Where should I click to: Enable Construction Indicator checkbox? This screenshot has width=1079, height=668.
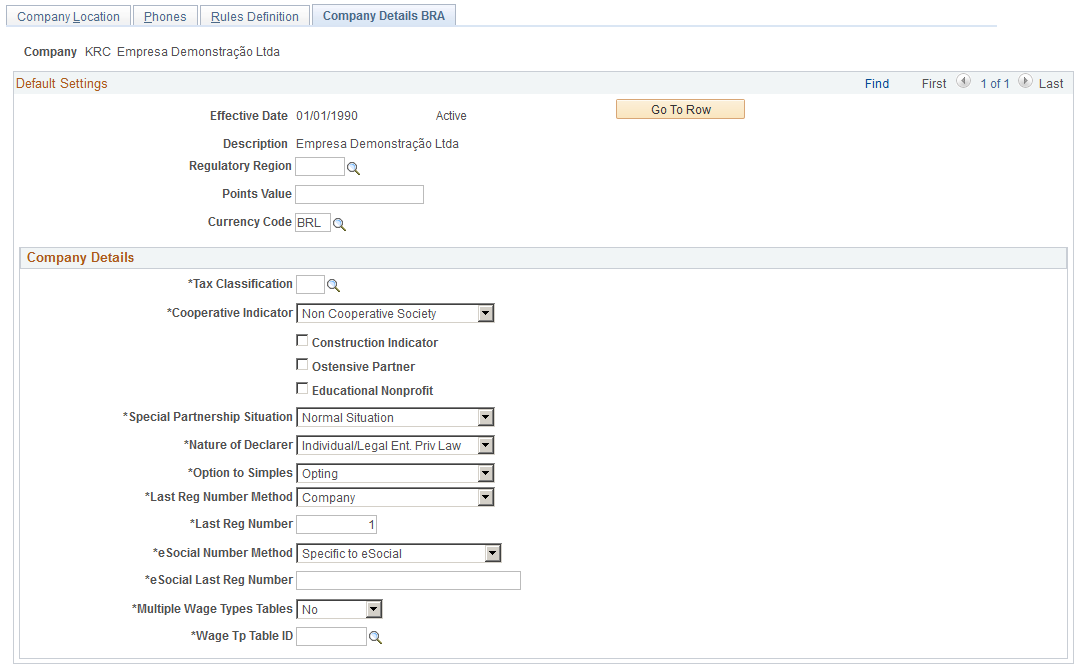302,341
